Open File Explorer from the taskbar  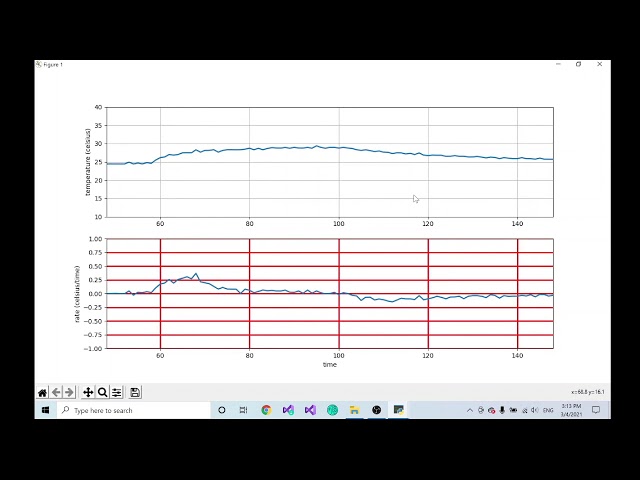(354, 410)
